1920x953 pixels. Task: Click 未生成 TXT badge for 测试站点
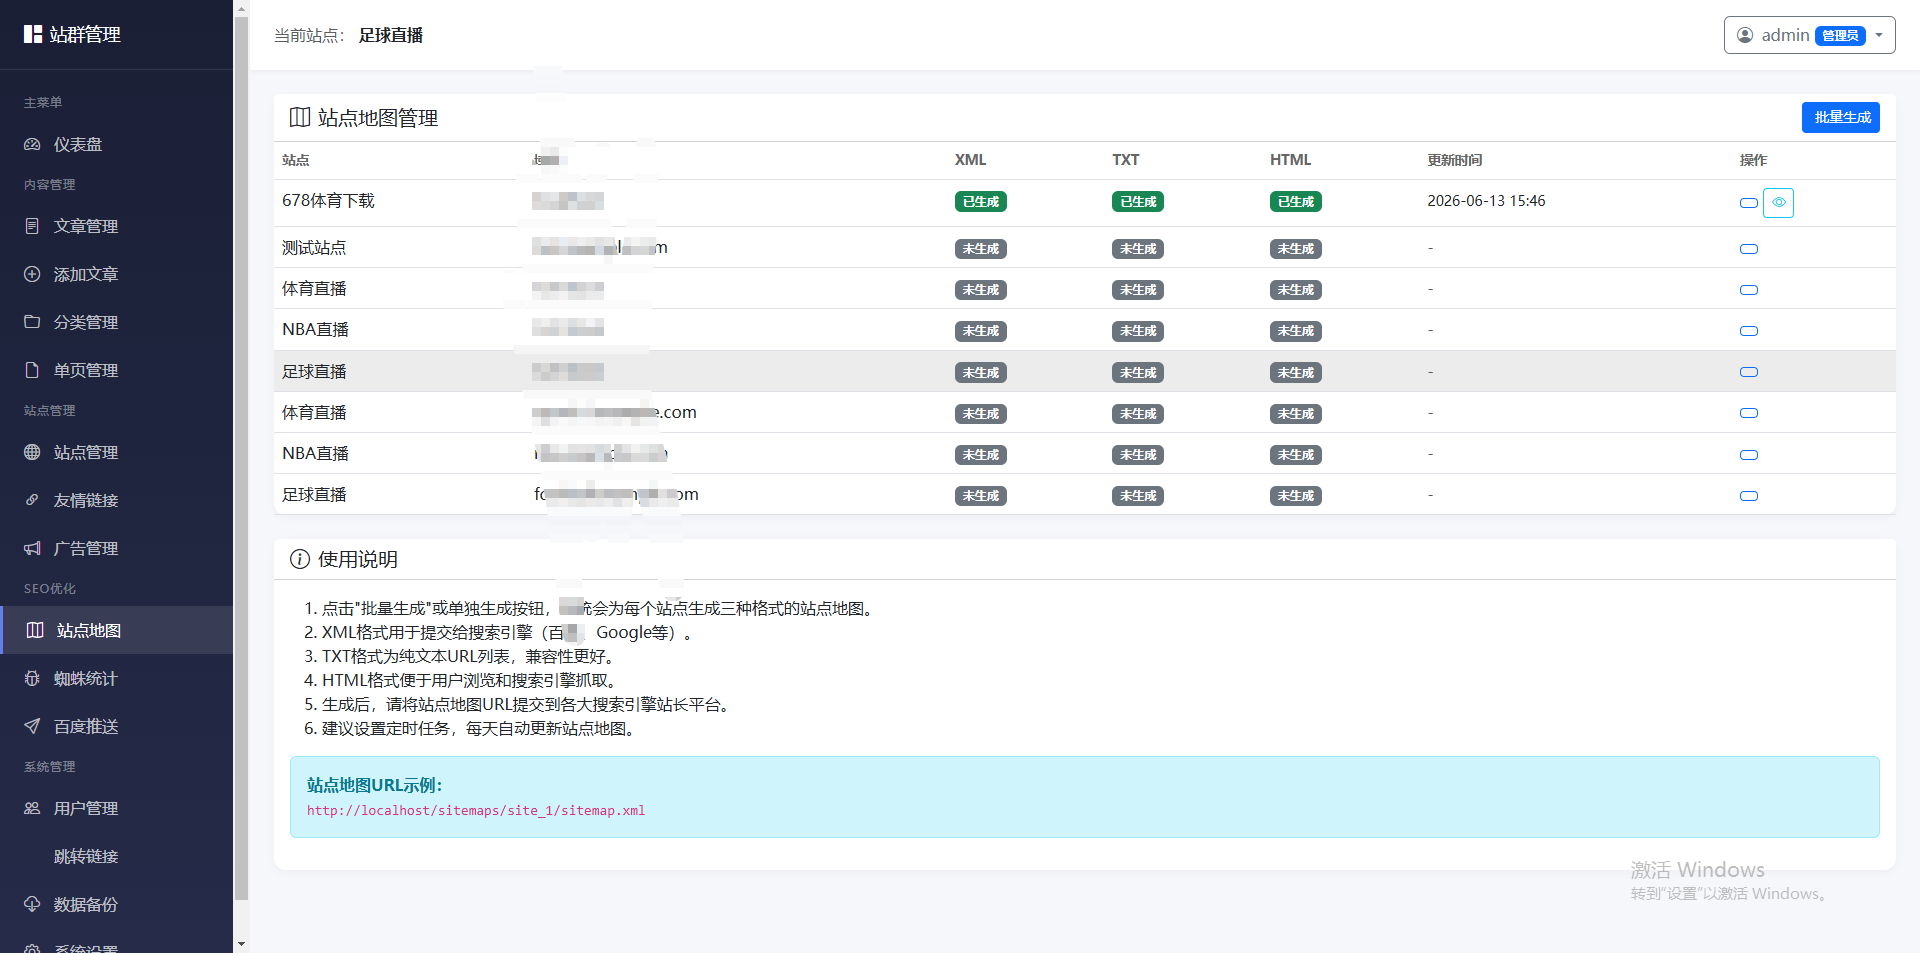click(1138, 249)
